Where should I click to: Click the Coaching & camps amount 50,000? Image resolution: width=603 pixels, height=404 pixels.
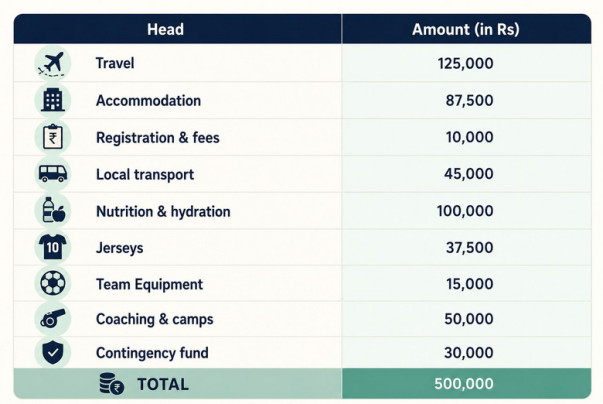pos(469,319)
